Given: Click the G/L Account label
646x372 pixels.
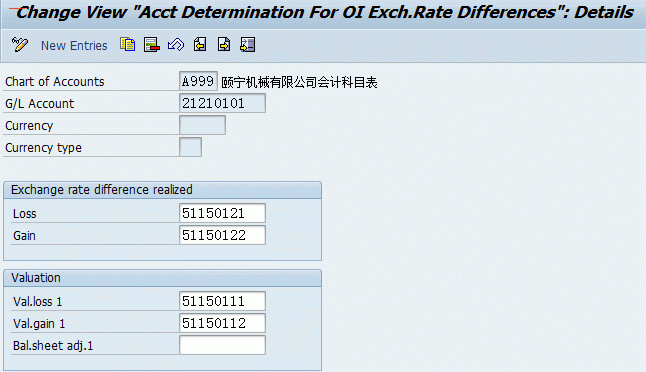Looking at the screenshot, I should pos(40,103).
